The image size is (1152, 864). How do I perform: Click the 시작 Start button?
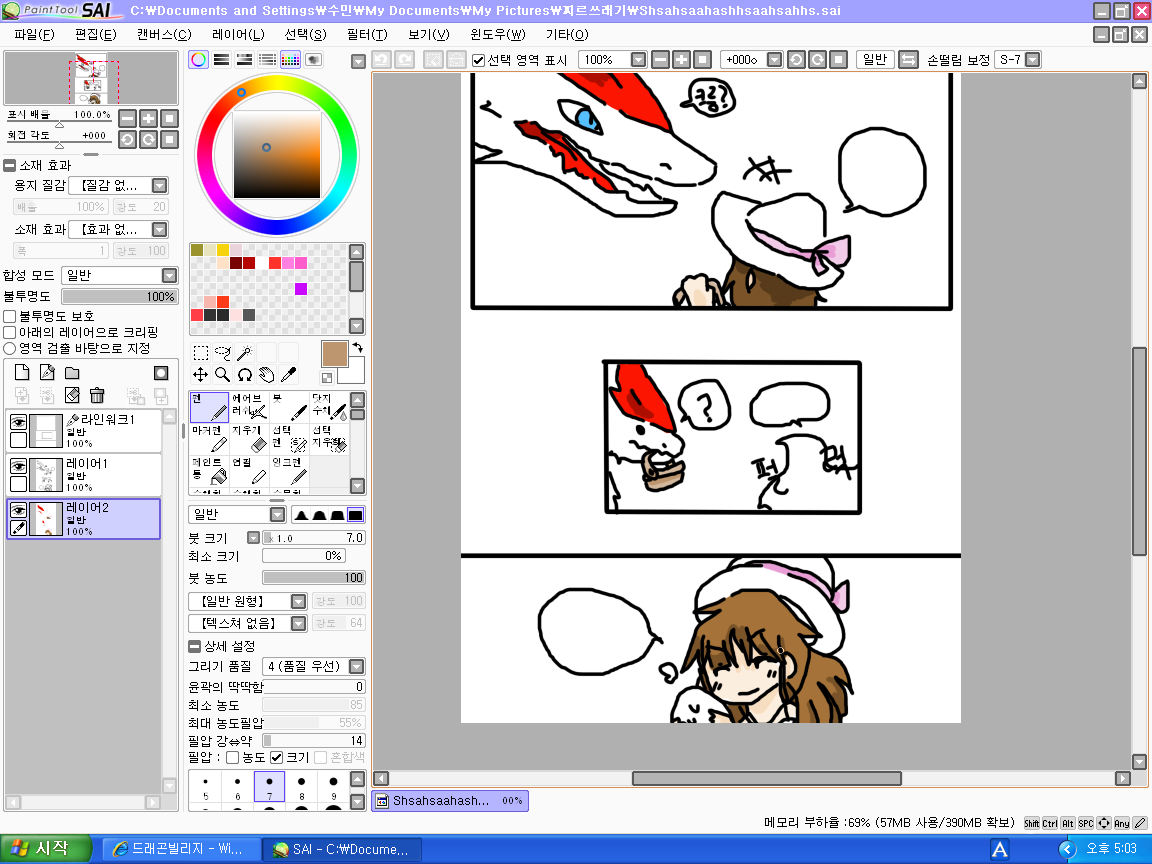46,849
